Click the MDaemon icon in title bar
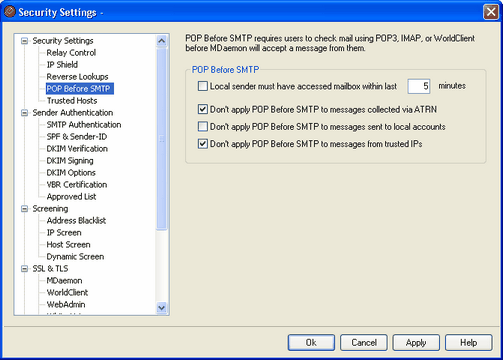503x360 pixels. (9, 12)
